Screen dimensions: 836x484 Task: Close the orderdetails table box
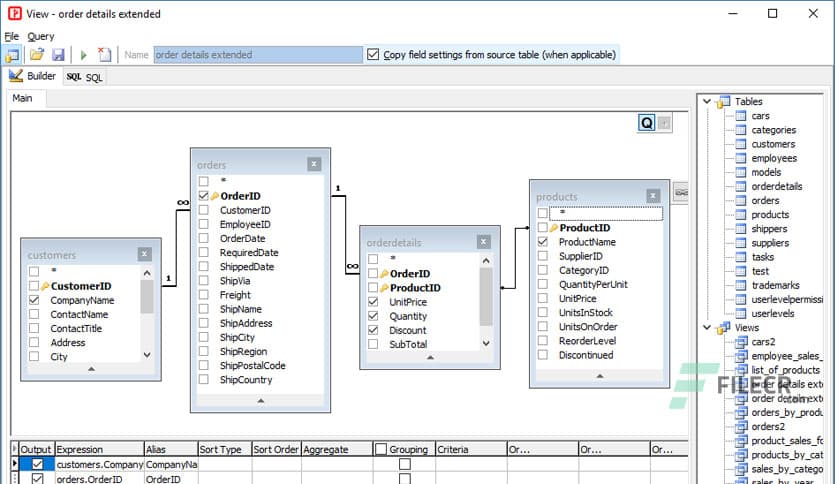(483, 242)
